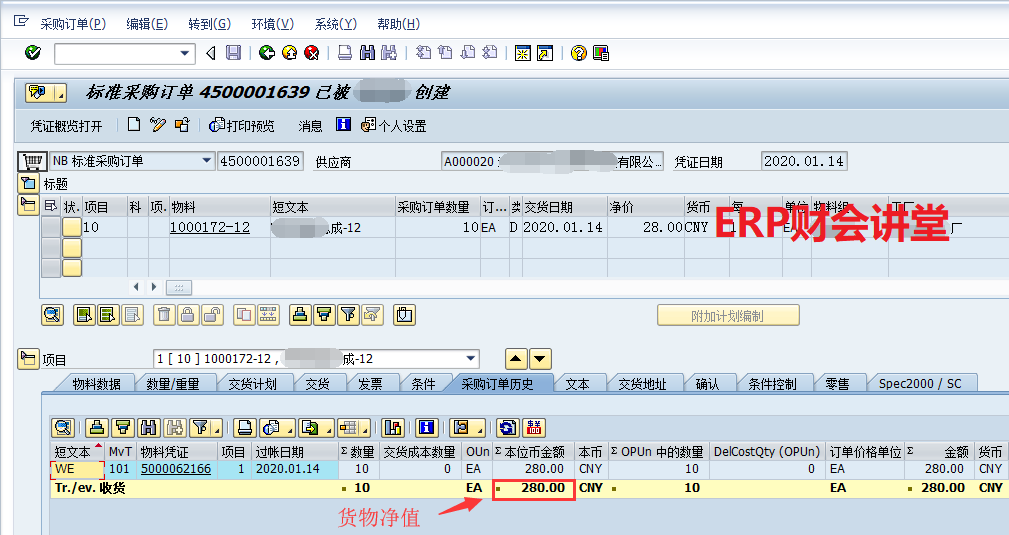
Task: Switch to the 发票 tab
Action: 370,383
